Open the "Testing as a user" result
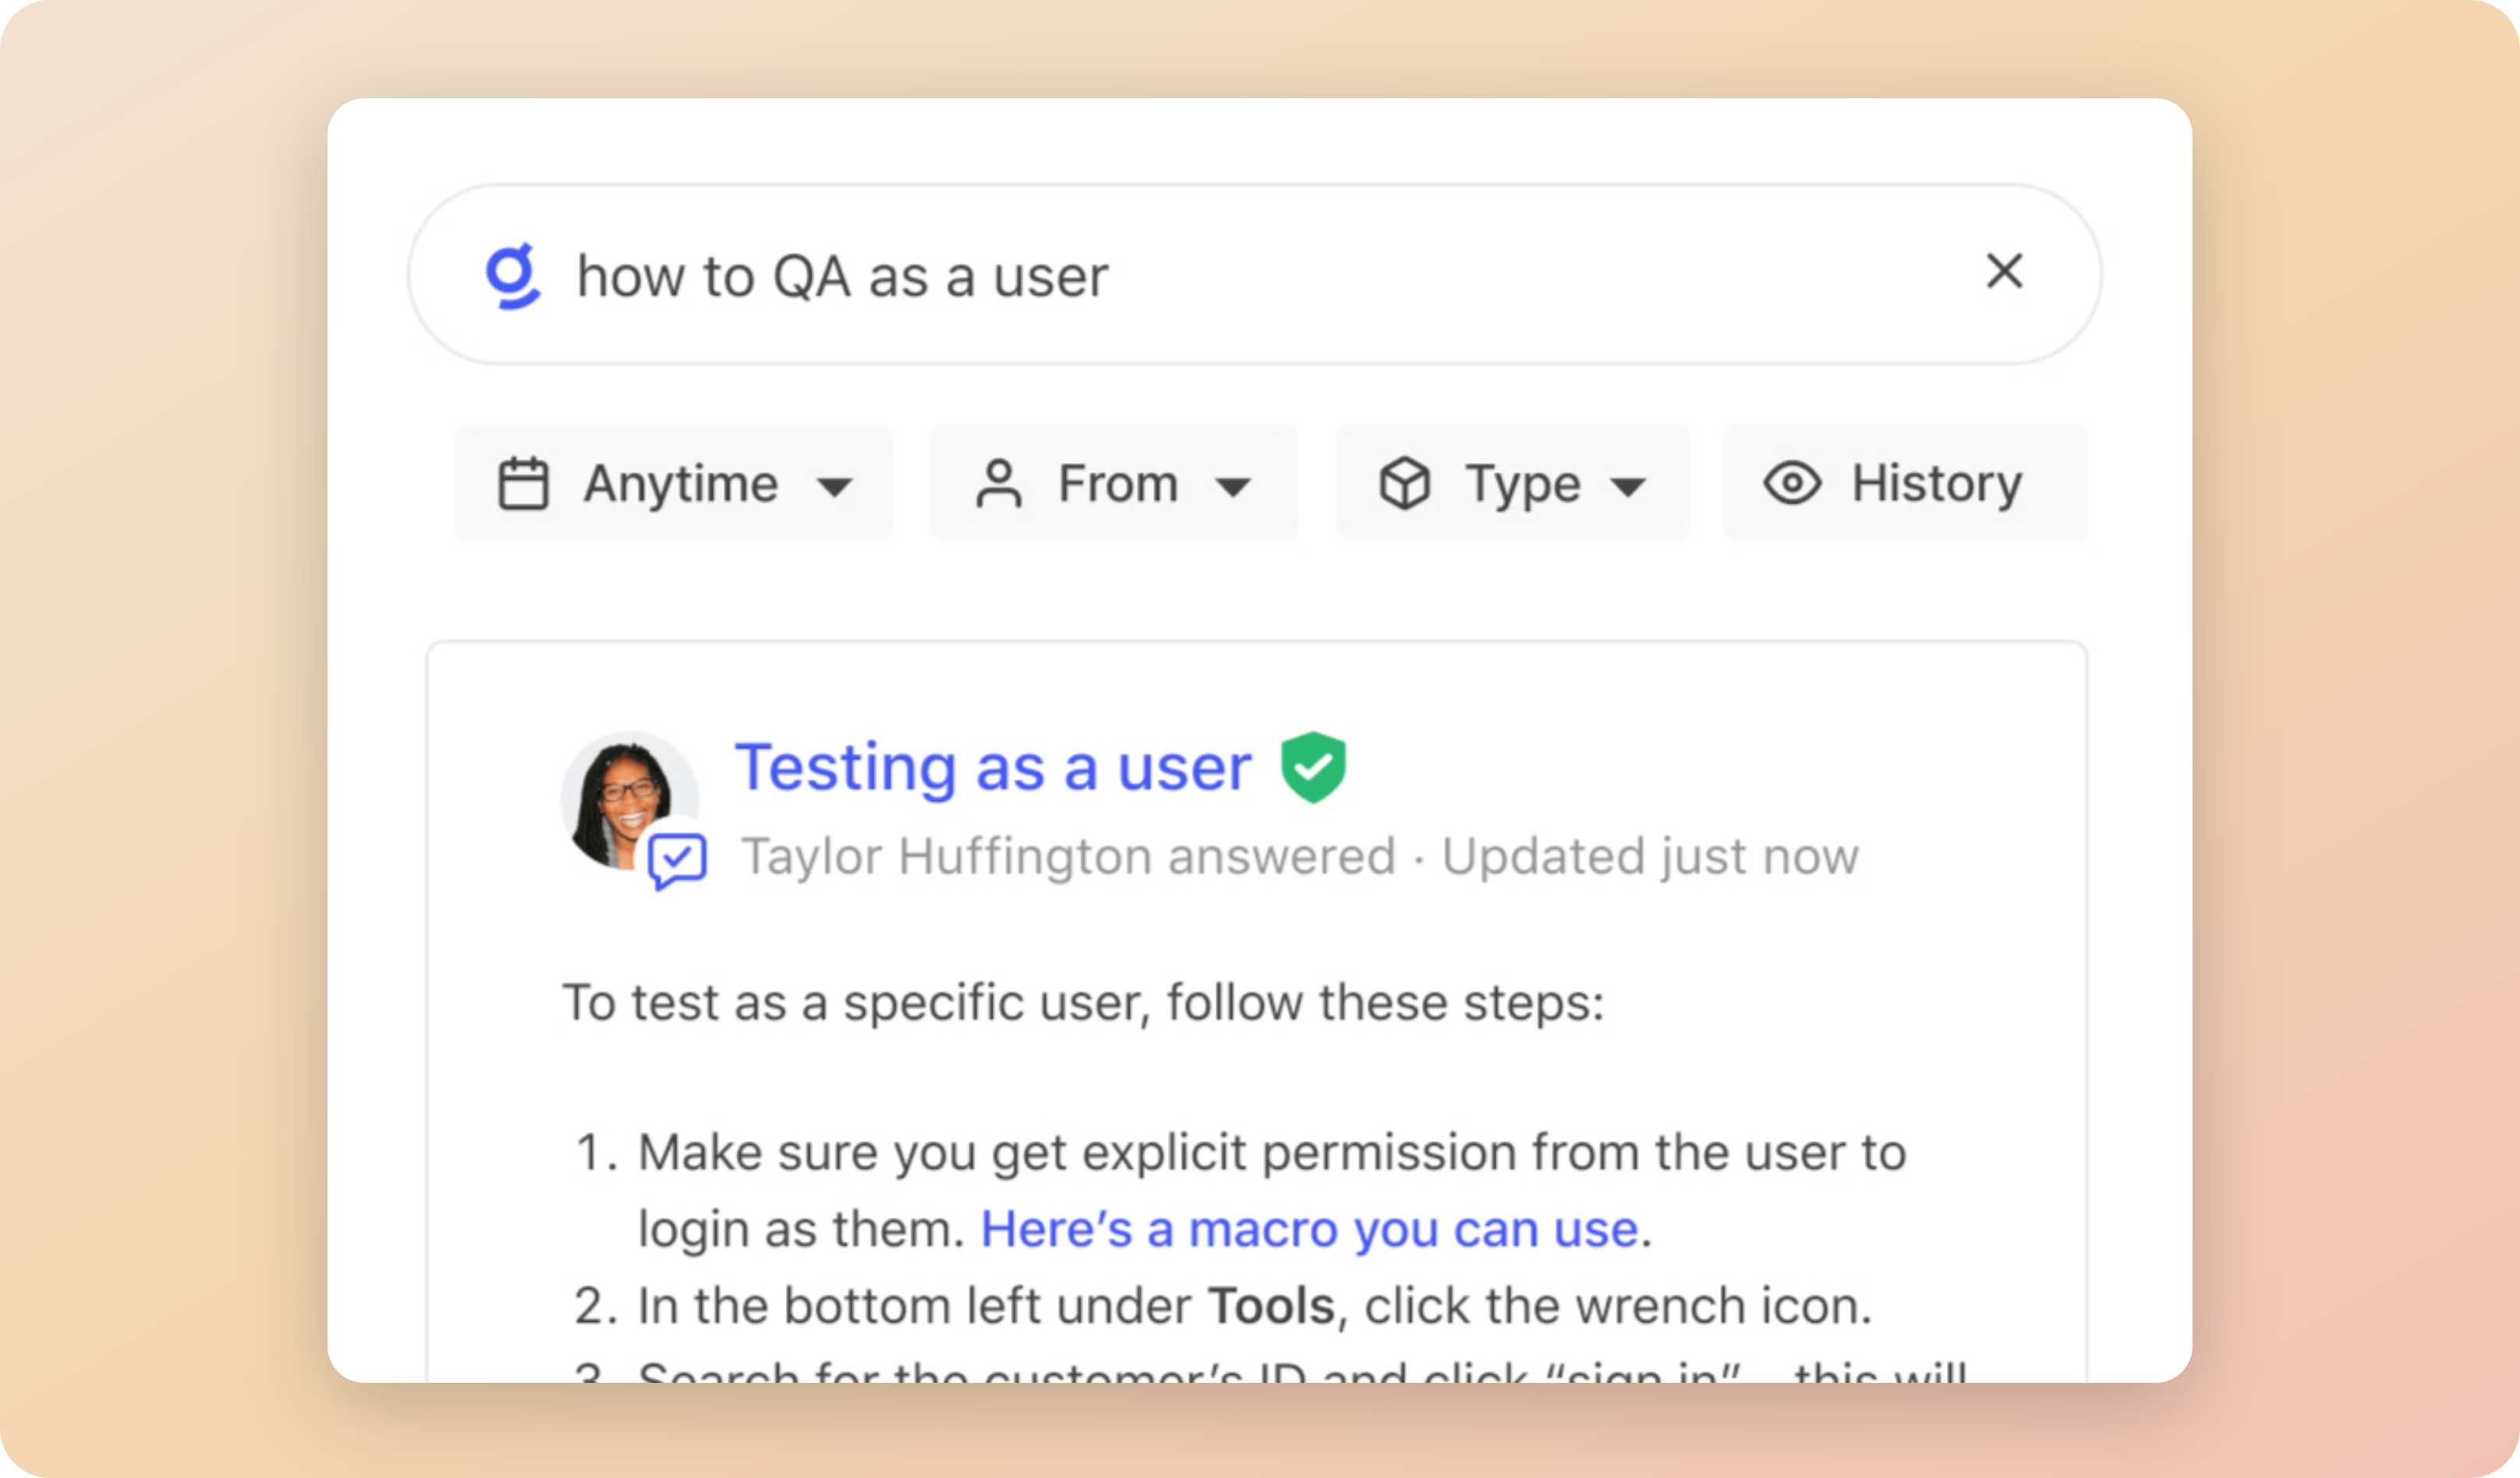The height and width of the screenshot is (1478, 2520). 992,767
